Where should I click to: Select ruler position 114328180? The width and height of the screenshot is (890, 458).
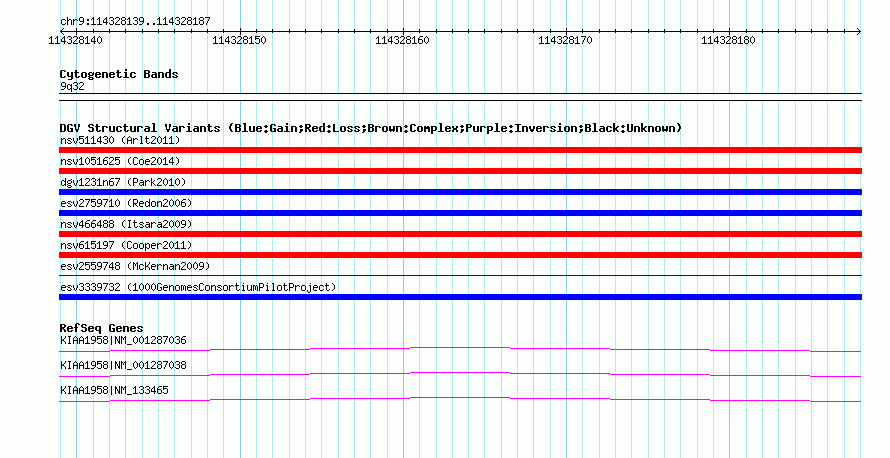(728, 40)
